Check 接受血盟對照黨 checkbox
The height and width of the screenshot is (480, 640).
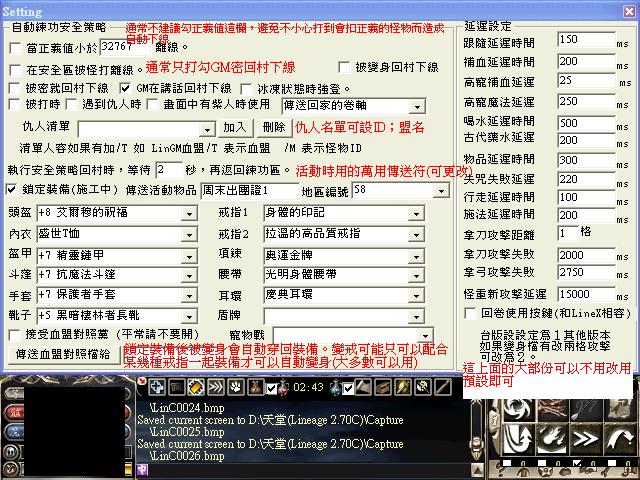tap(14, 335)
